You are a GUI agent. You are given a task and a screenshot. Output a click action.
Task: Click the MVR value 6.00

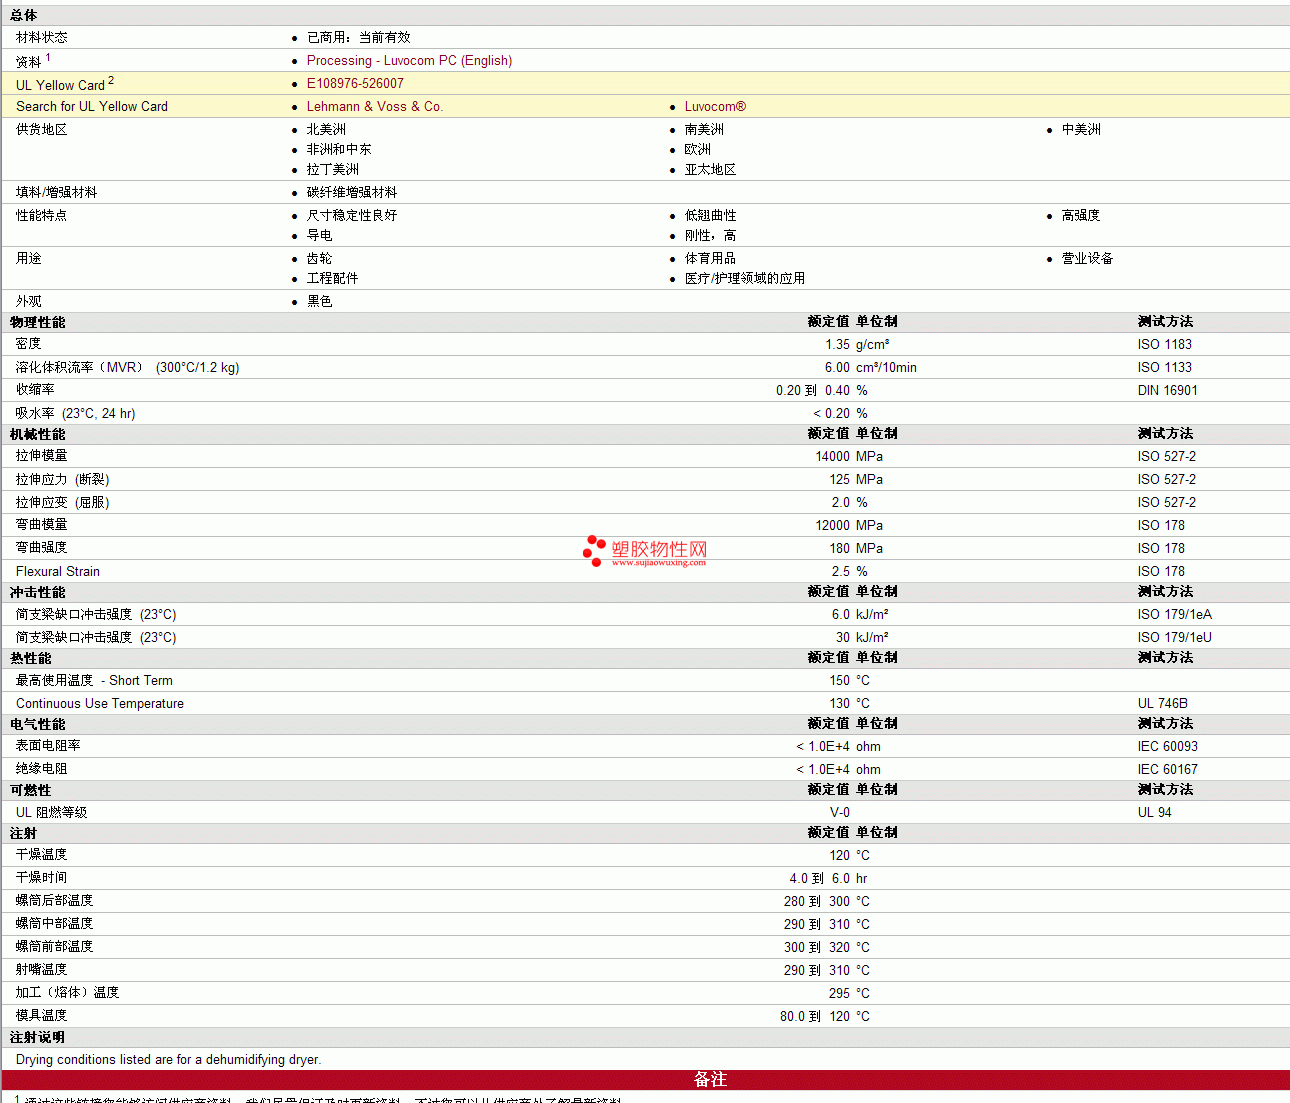pos(837,367)
